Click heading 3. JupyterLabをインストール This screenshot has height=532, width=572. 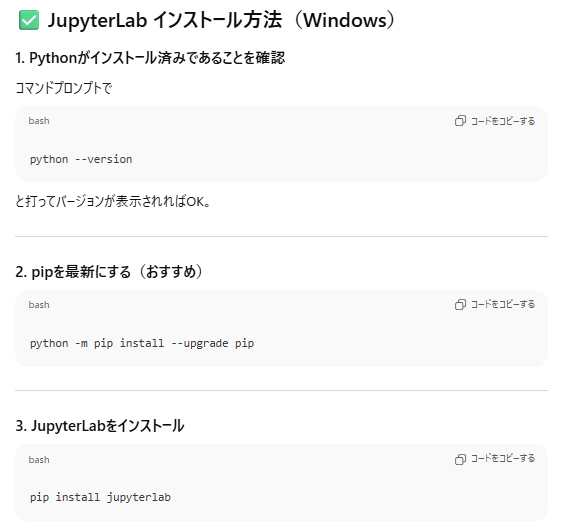pyautogui.click(x=100, y=426)
